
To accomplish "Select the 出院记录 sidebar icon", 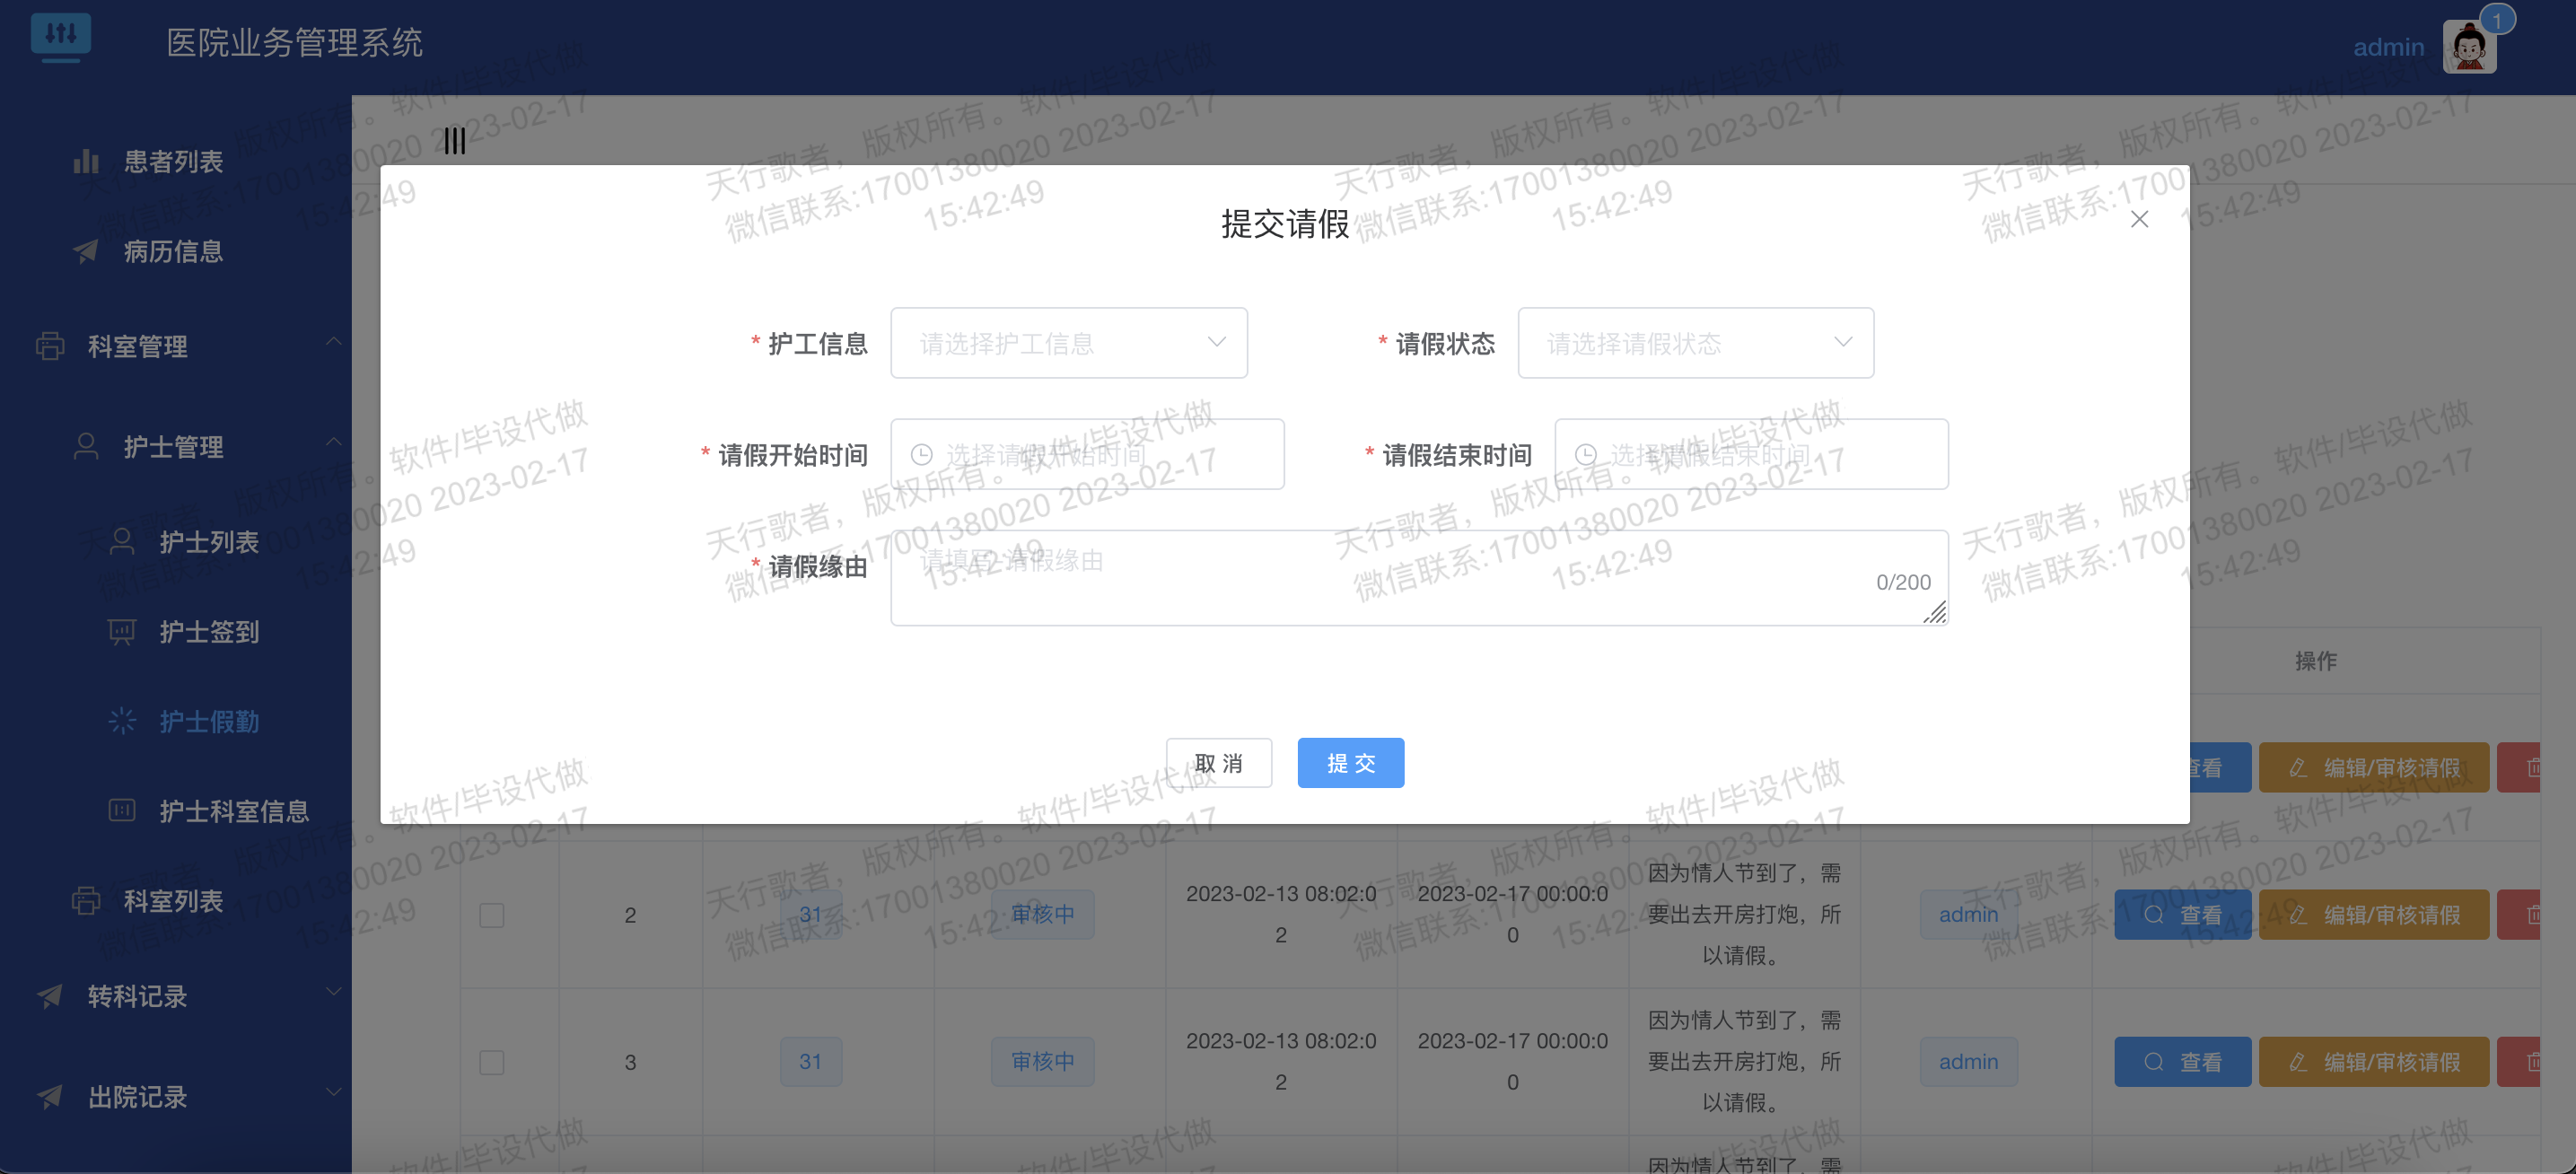I will [x=49, y=1097].
